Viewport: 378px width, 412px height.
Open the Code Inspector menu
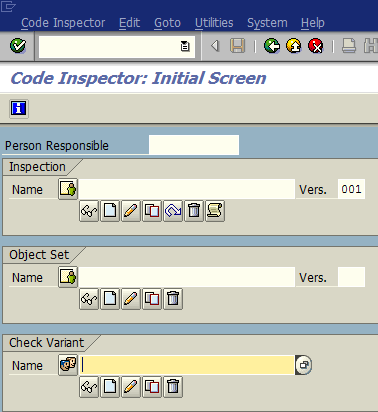pos(63,23)
